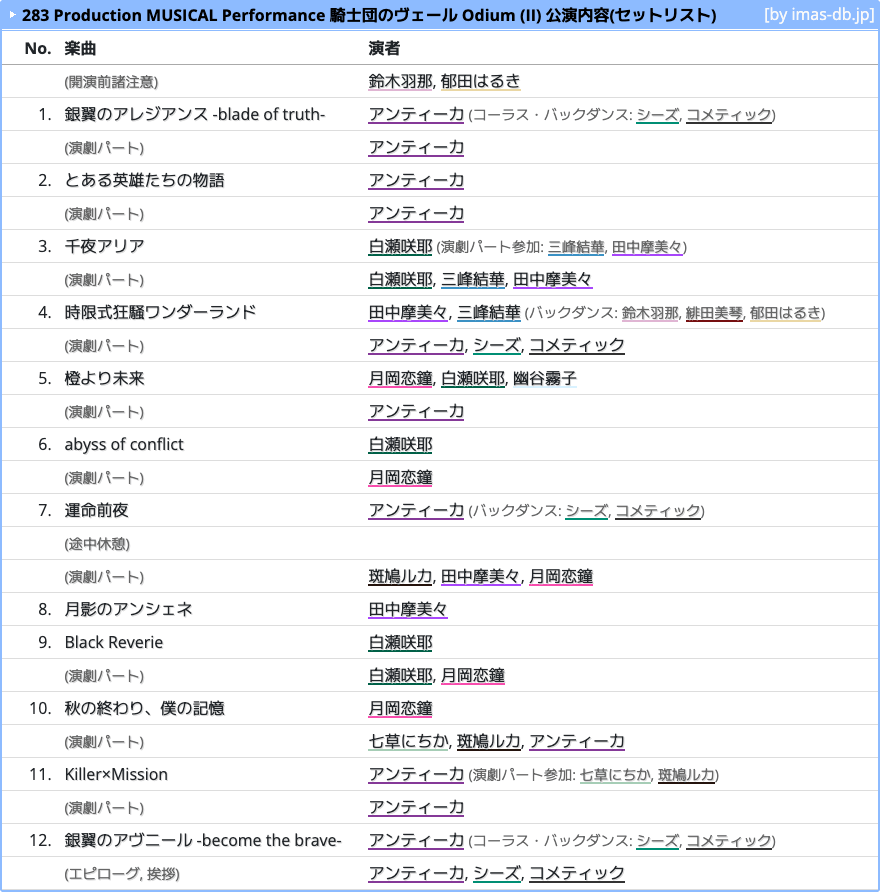Viewport: 880px width, 892px height.
Task: Open 白瀬咲耶 link in the 千夜アリア row
Action: click(x=400, y=246)
